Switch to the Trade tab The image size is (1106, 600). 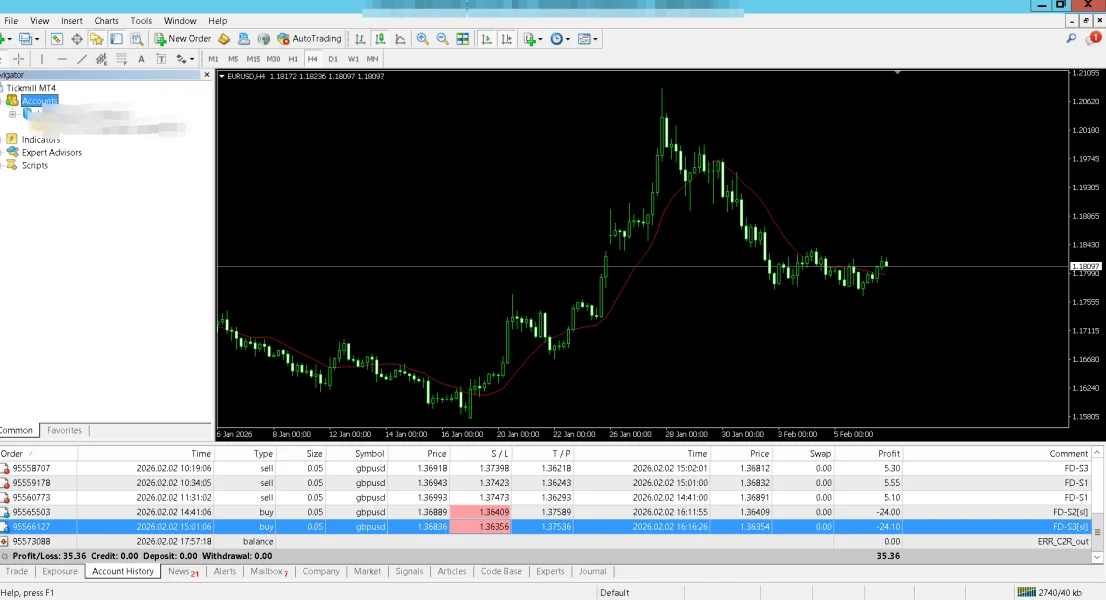tap(17, 571)
